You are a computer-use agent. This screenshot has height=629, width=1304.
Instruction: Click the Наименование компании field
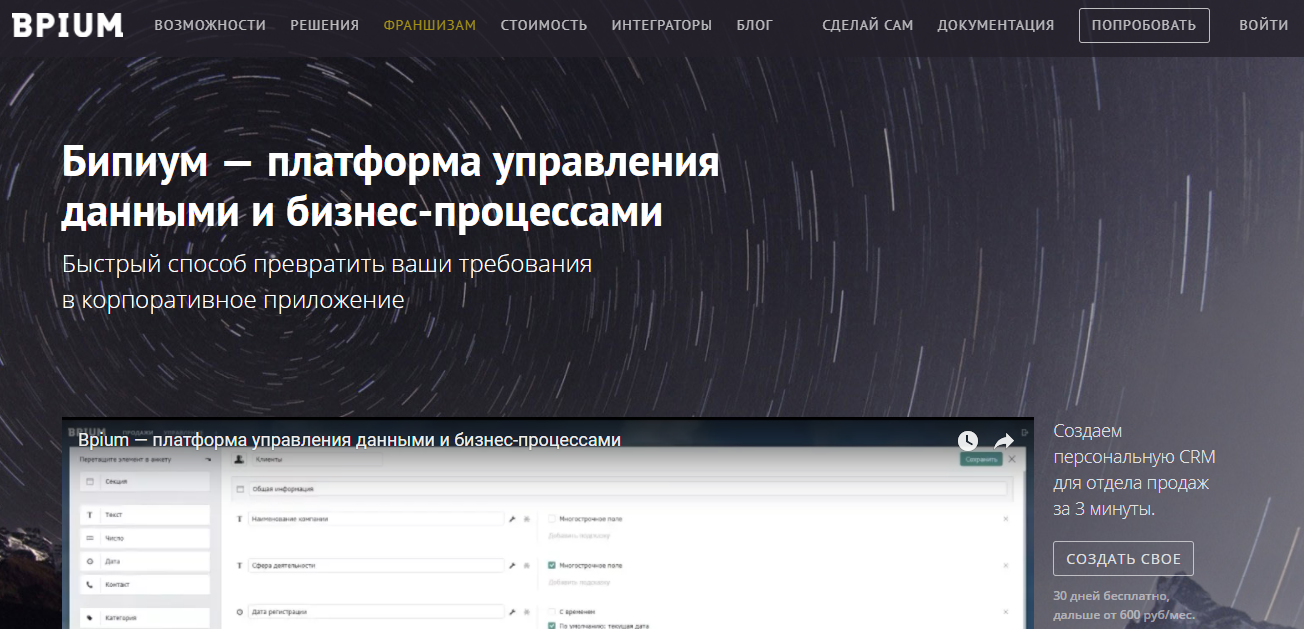point(376,519)
